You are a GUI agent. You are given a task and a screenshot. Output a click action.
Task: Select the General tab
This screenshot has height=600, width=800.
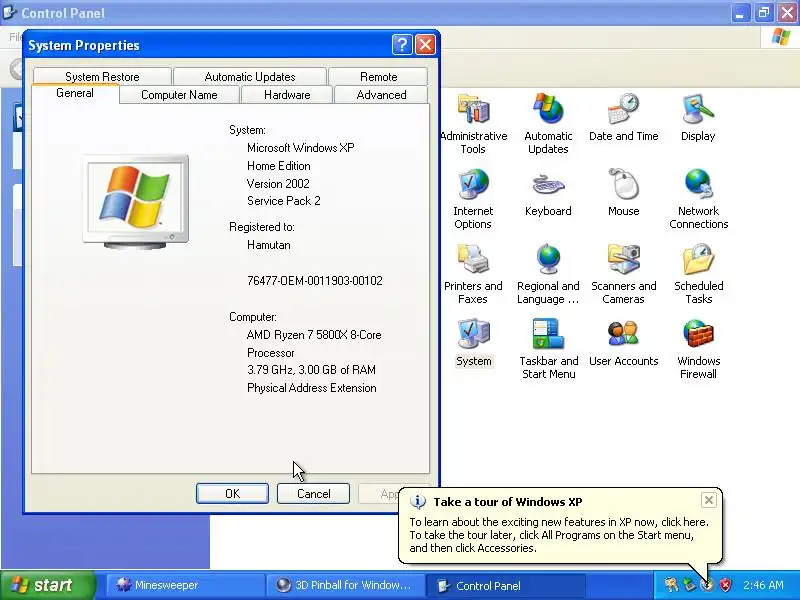click(x=75, y=93)
